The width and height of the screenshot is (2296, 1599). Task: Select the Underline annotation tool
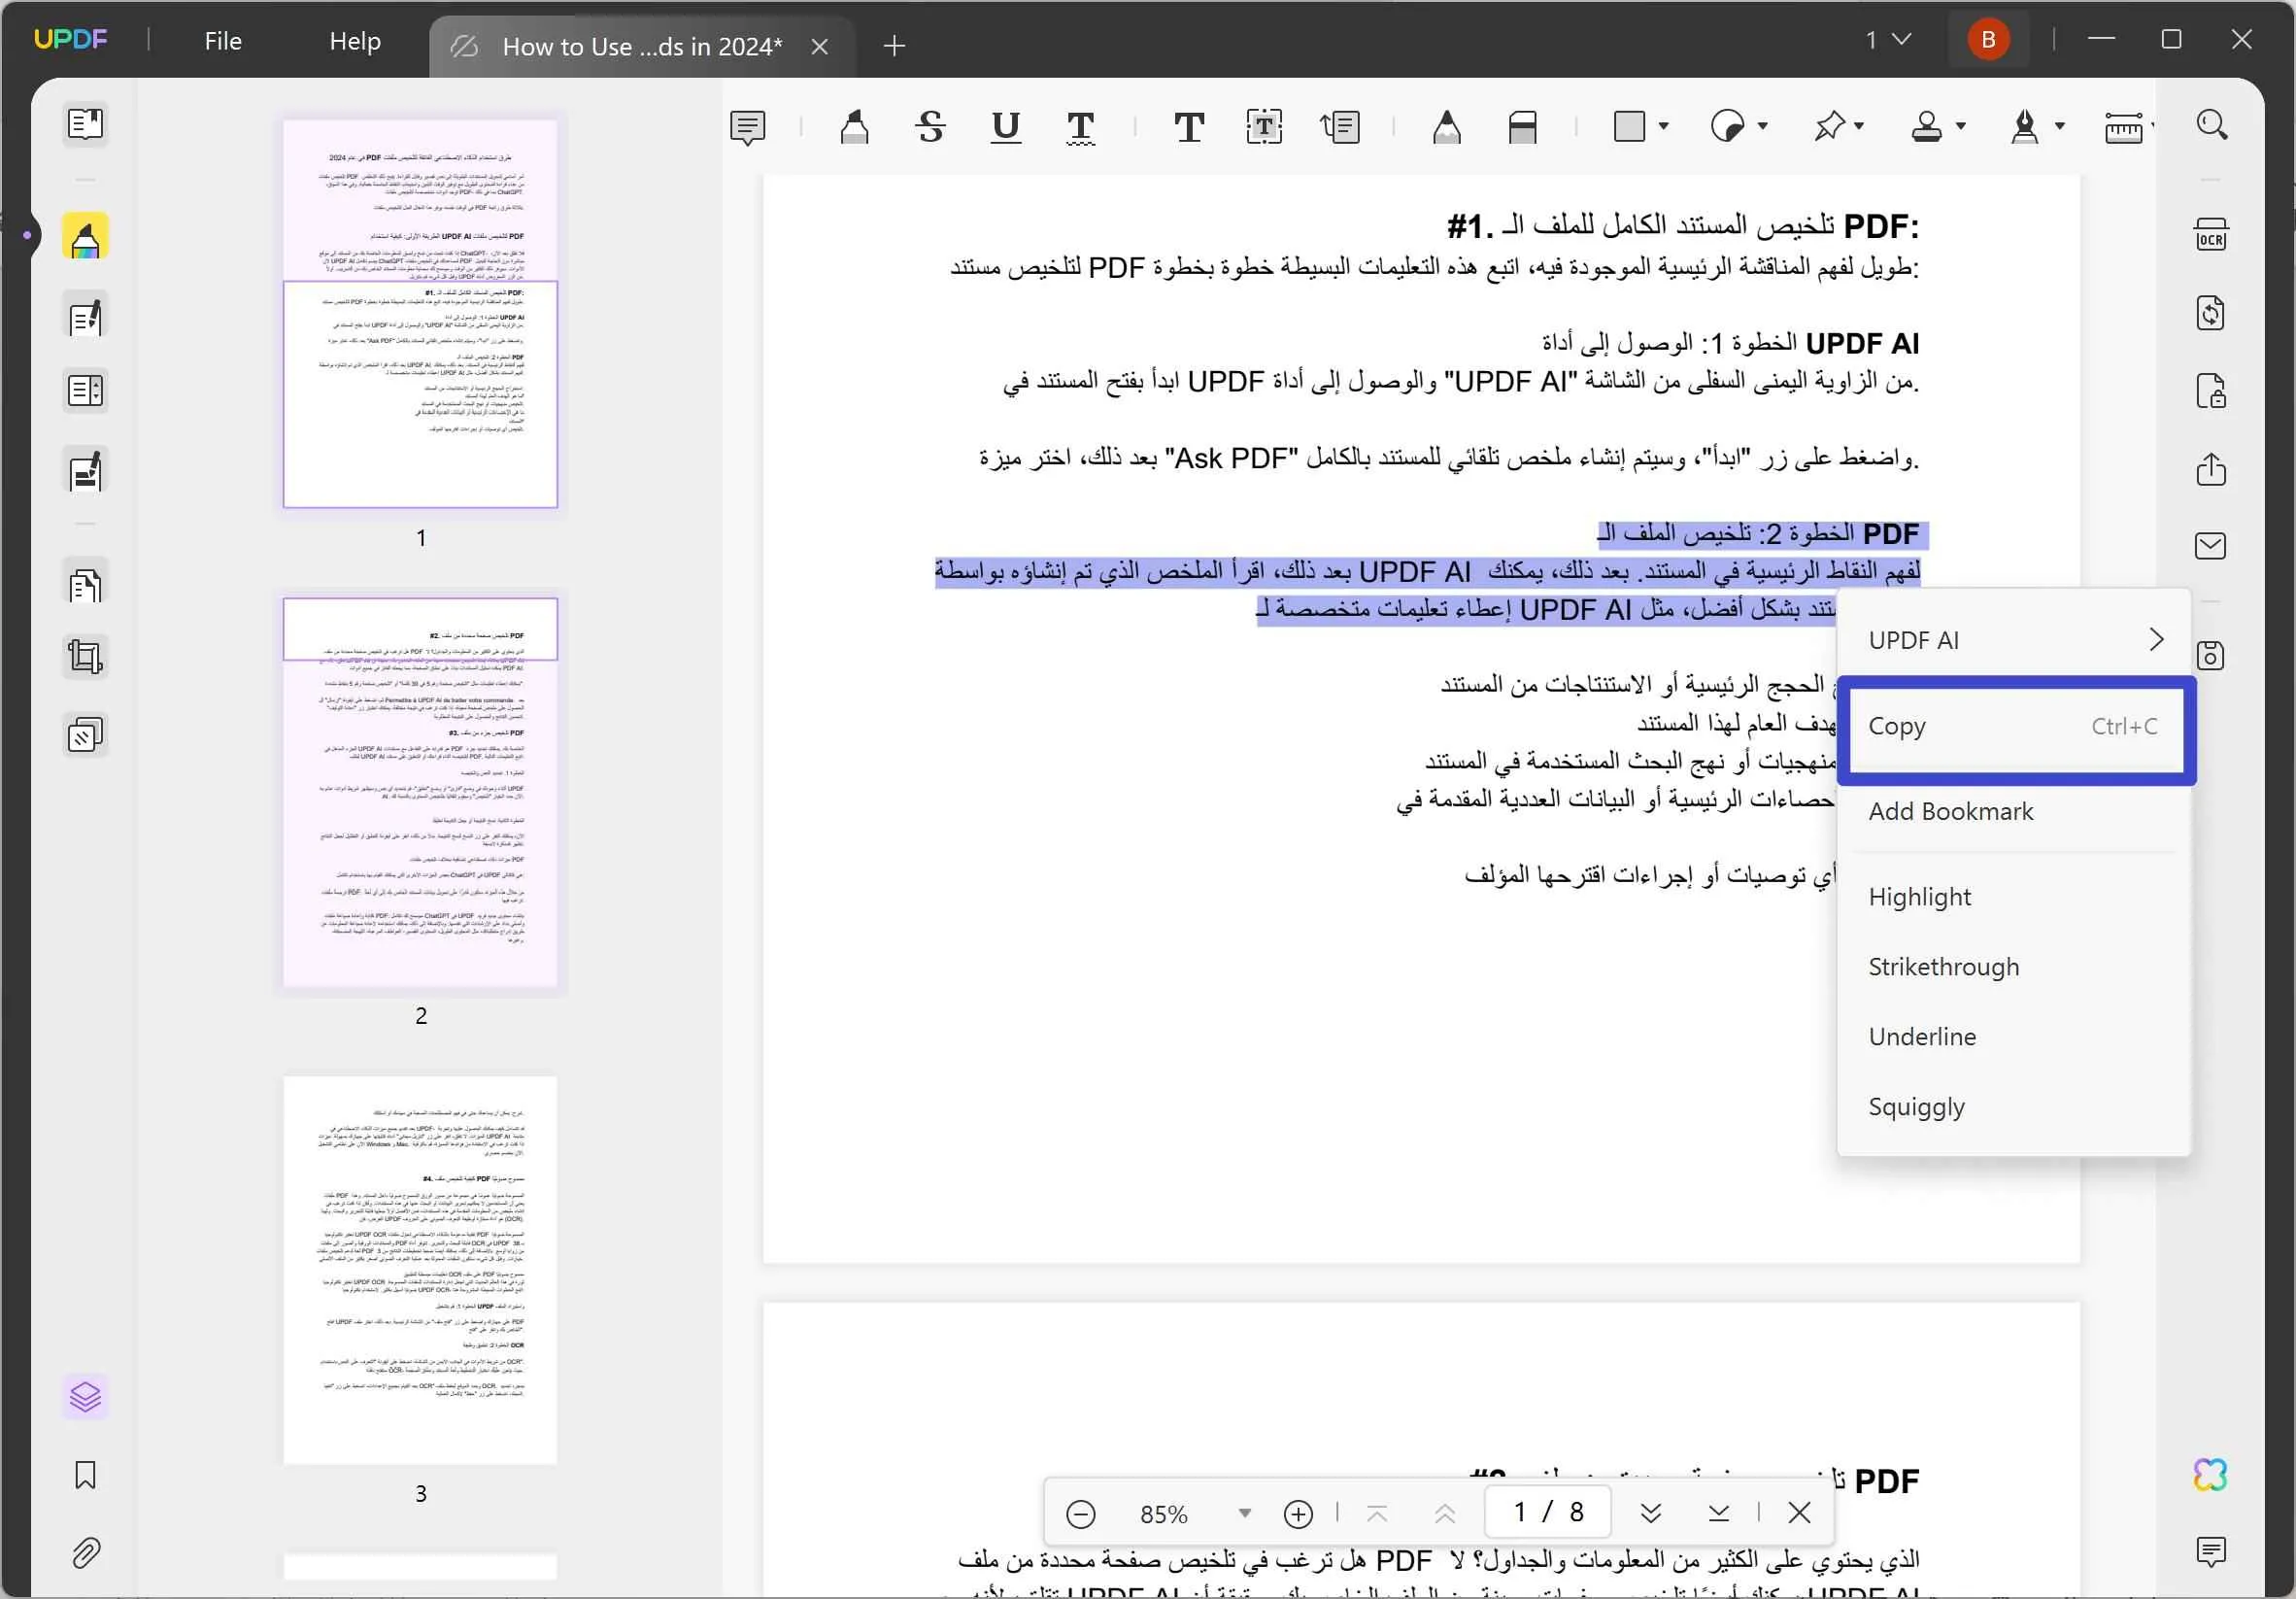click(x=1005, y=127)
